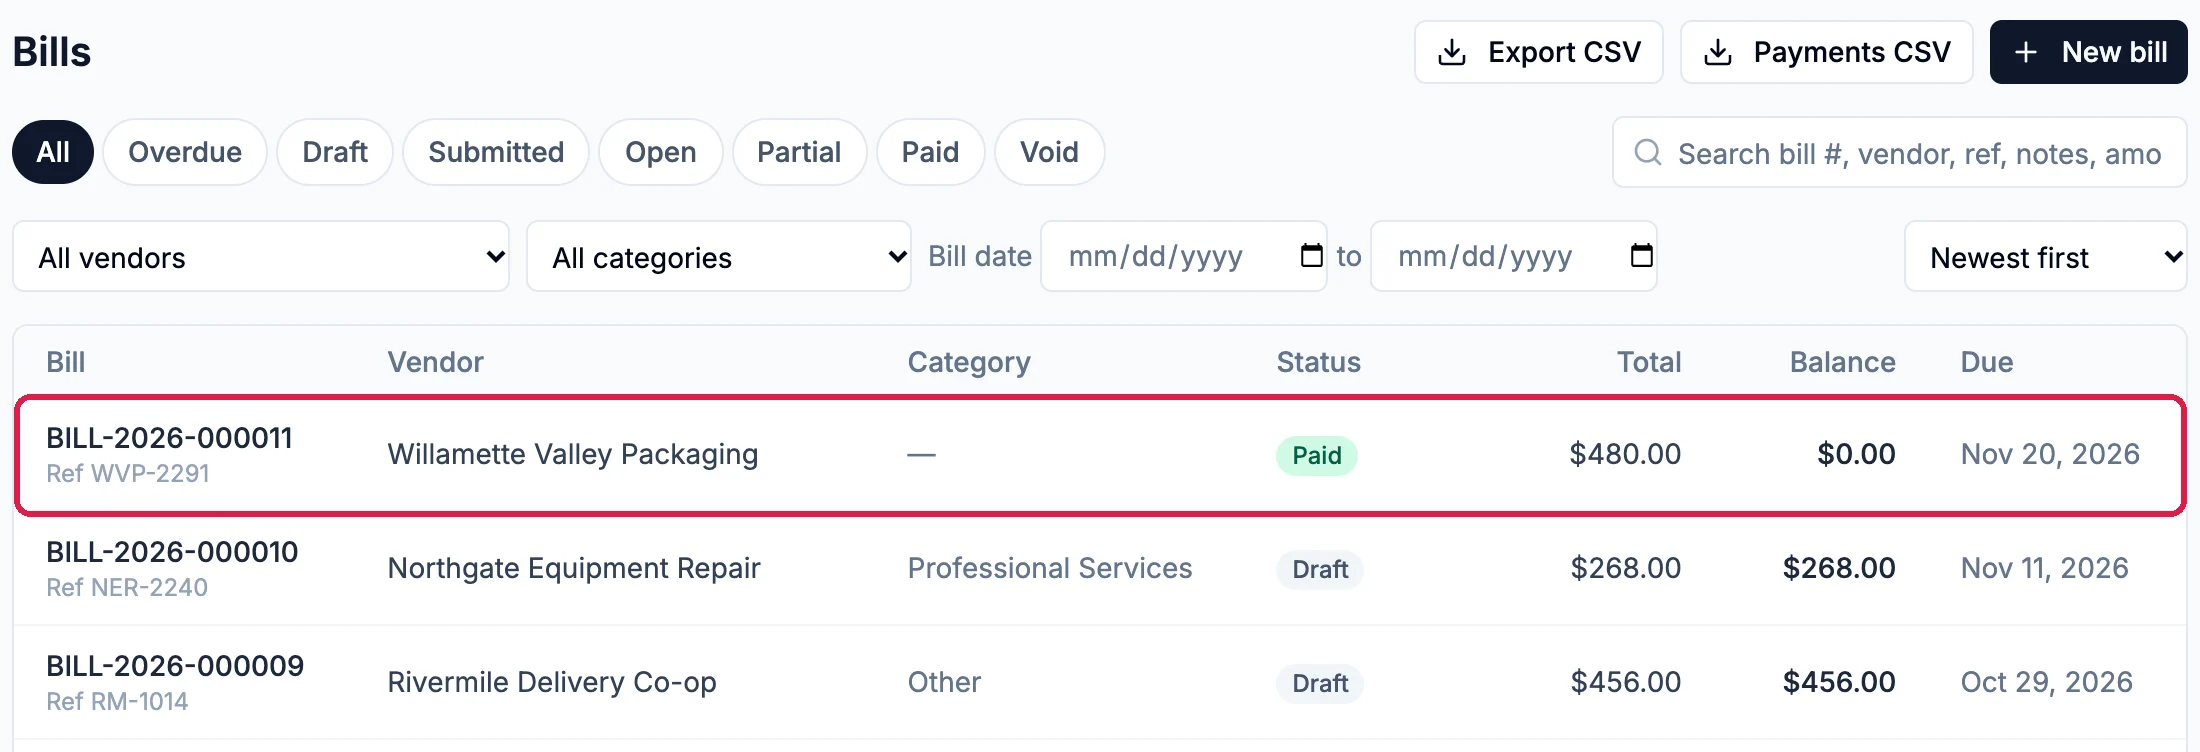Click vendor Rivermile Delivery Co-op
Viewport: 2200px width, 752px height.
click(552, 682)
